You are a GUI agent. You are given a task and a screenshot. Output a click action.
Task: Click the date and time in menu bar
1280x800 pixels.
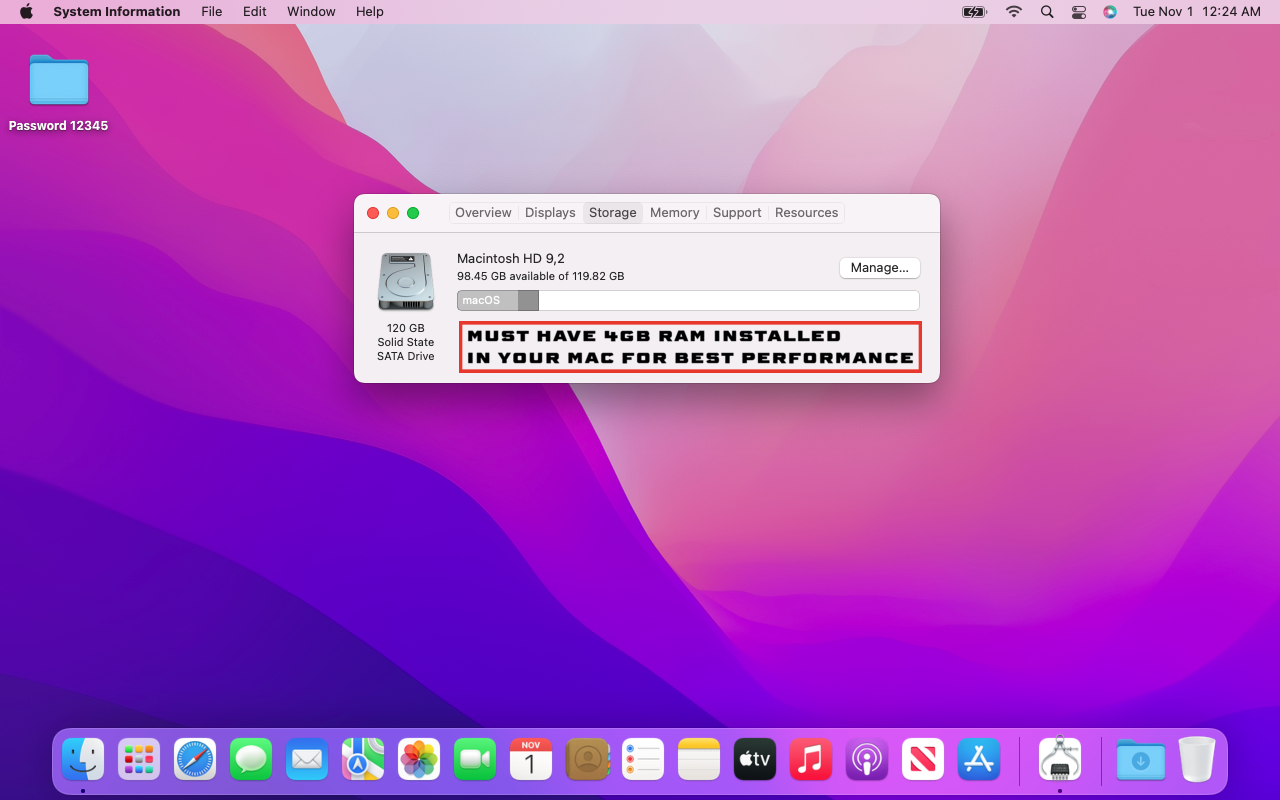click(1196, 12)
